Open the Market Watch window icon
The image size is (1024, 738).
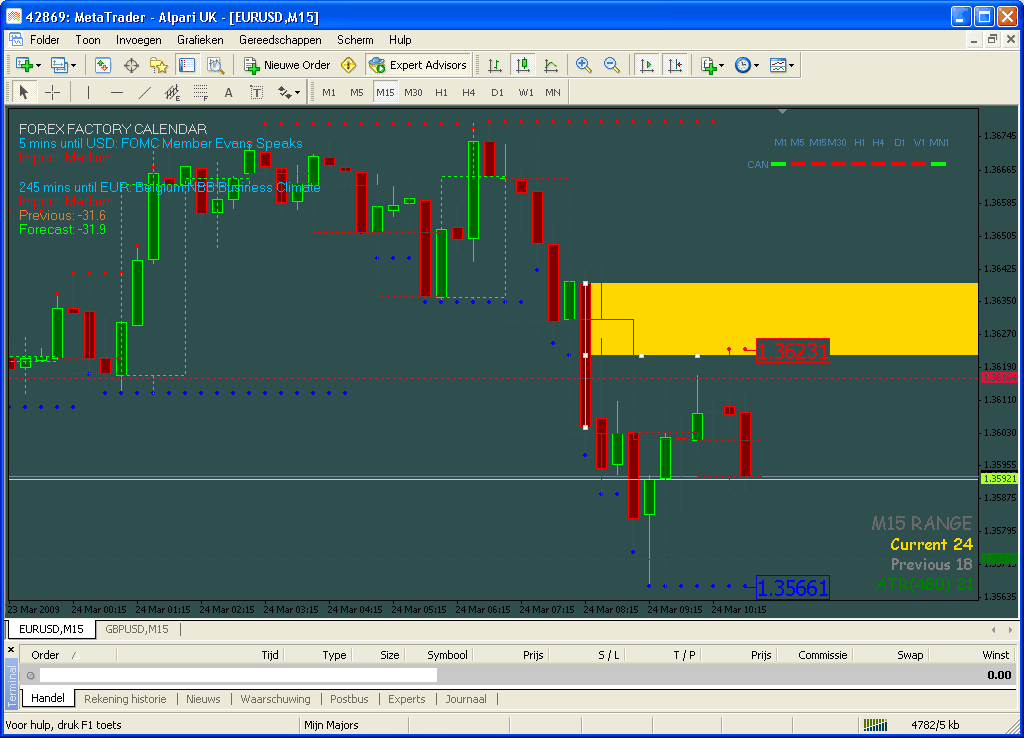[103, 65]
